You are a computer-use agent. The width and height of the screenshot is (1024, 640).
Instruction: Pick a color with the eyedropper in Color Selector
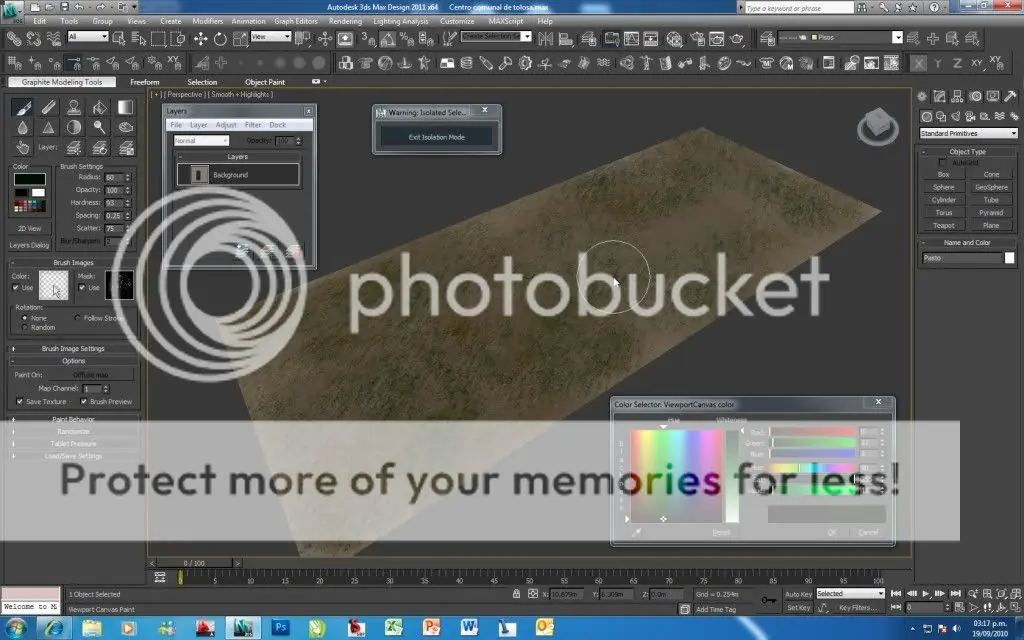[637, 533]
